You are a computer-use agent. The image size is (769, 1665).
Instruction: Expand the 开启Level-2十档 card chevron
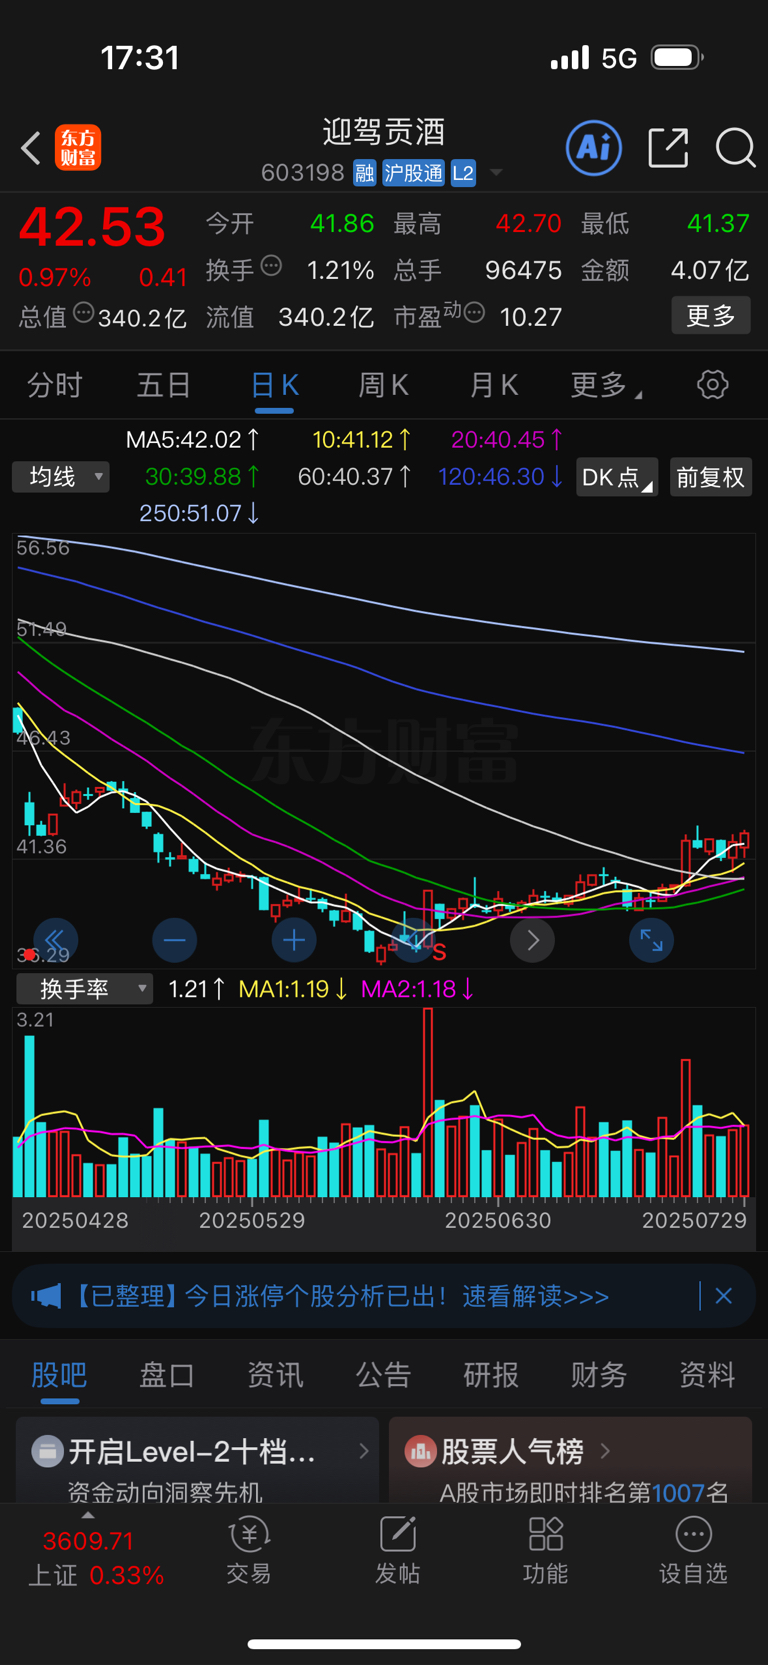click(364, 1451)
